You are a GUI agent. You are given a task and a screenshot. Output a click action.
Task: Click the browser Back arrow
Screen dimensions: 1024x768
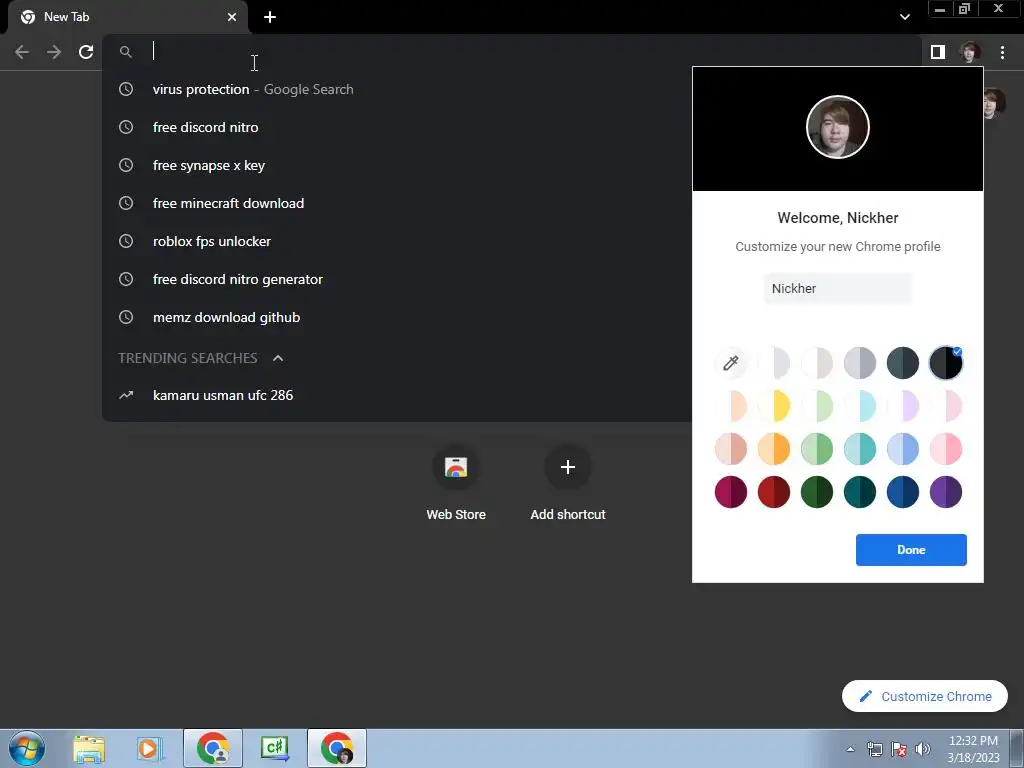pos(22,52)
